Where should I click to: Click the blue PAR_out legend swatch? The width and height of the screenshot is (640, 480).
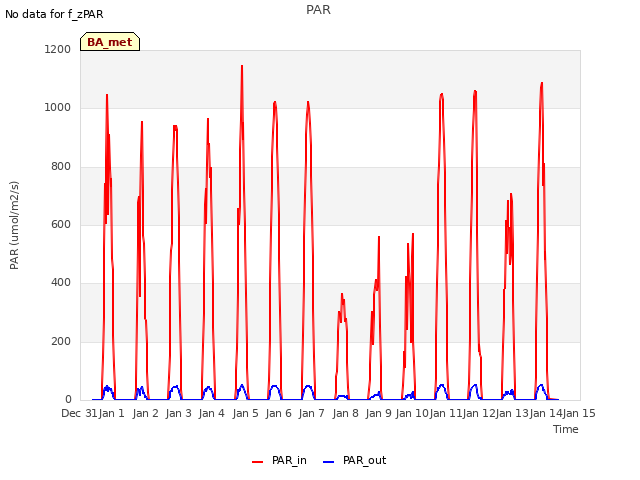[x=329, y=462]
